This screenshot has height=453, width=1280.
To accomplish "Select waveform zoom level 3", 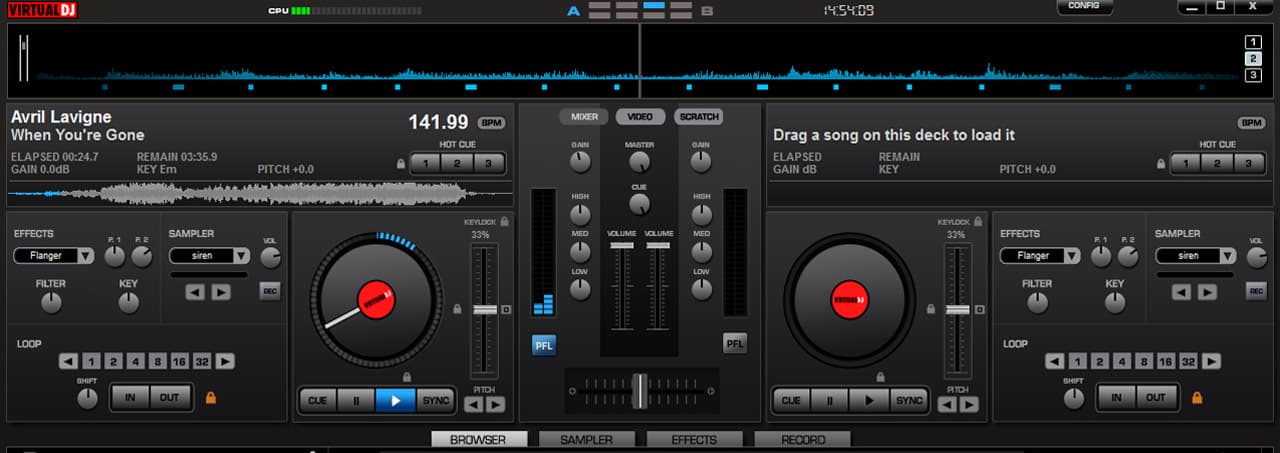I will [1253, 75].
